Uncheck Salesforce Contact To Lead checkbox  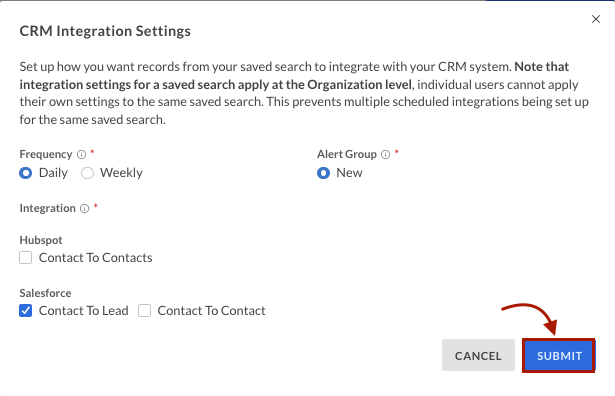[x=25, y=311]
